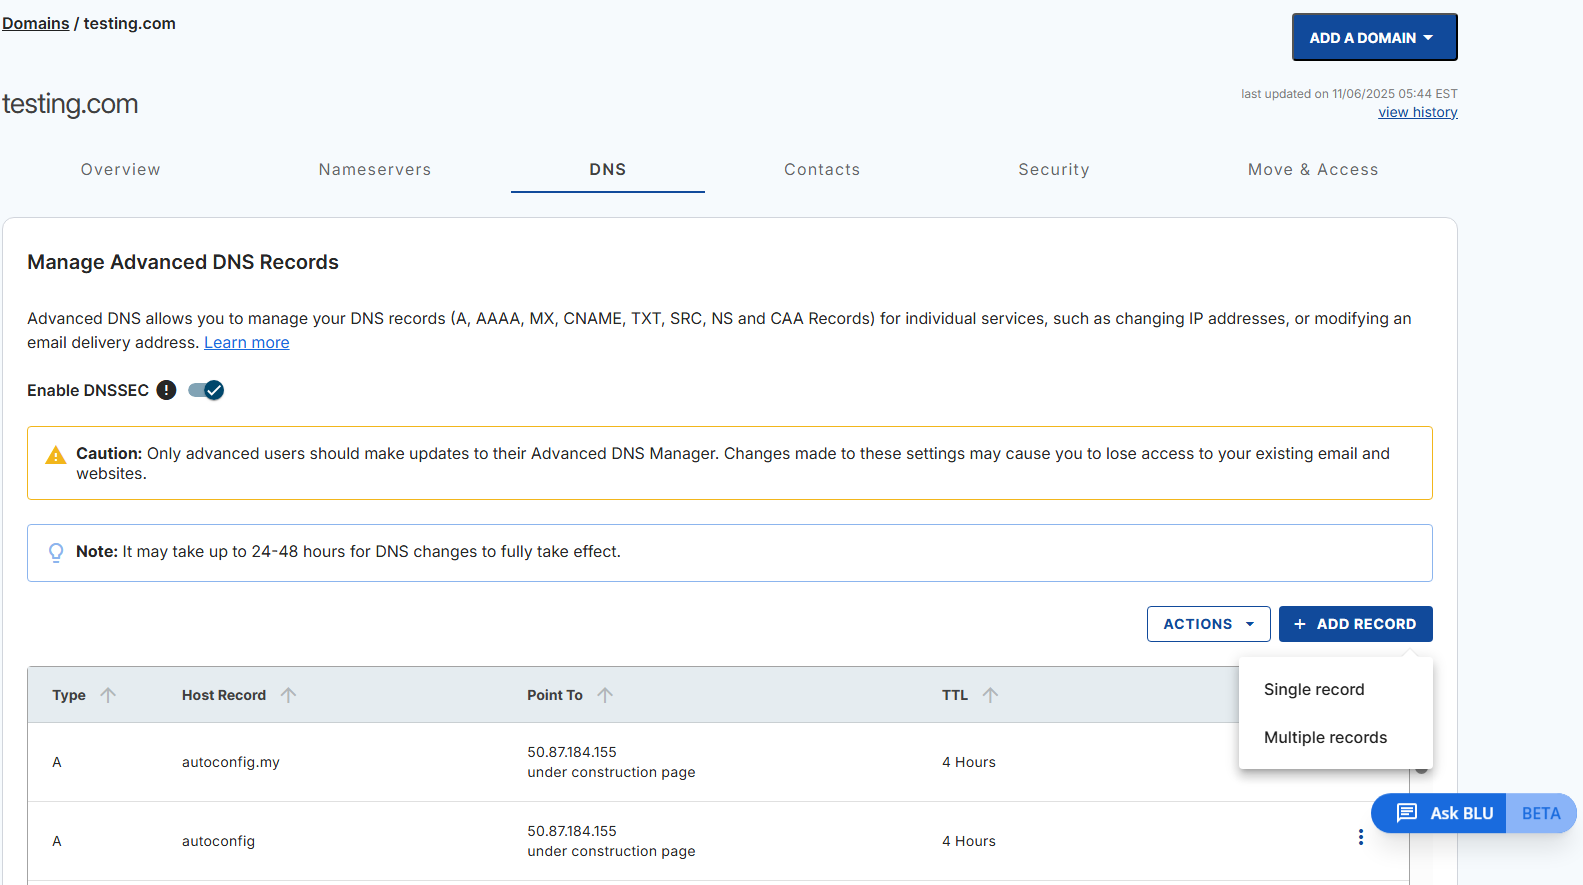Screen dimensions: 1583x885
Task: Click the Type column header
Action: tap(69, 695)
